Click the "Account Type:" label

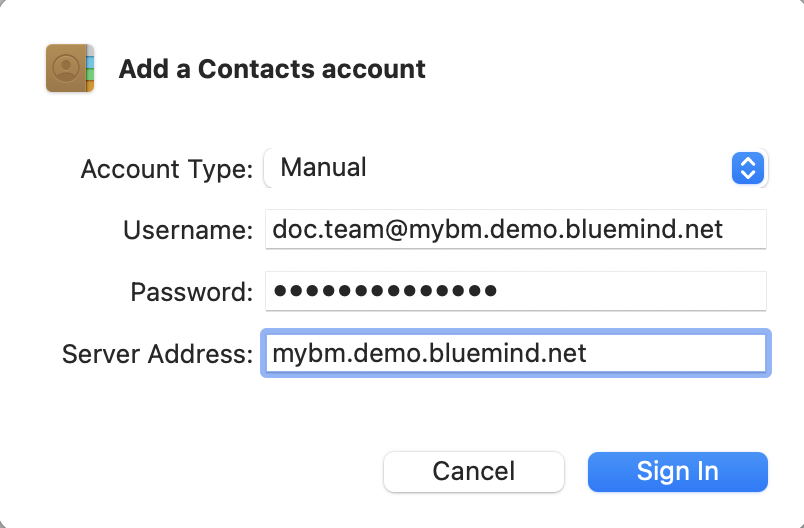pos(167,169)
